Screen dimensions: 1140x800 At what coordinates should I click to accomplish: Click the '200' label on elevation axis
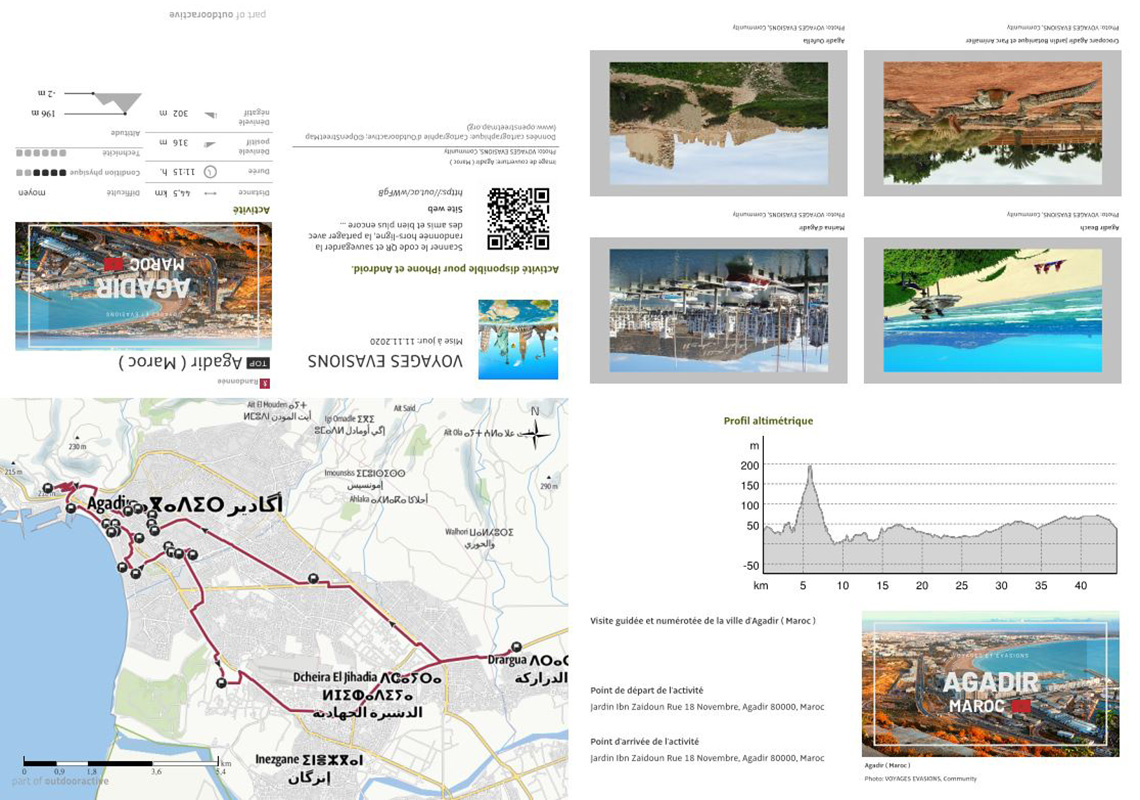coord(750,465)
